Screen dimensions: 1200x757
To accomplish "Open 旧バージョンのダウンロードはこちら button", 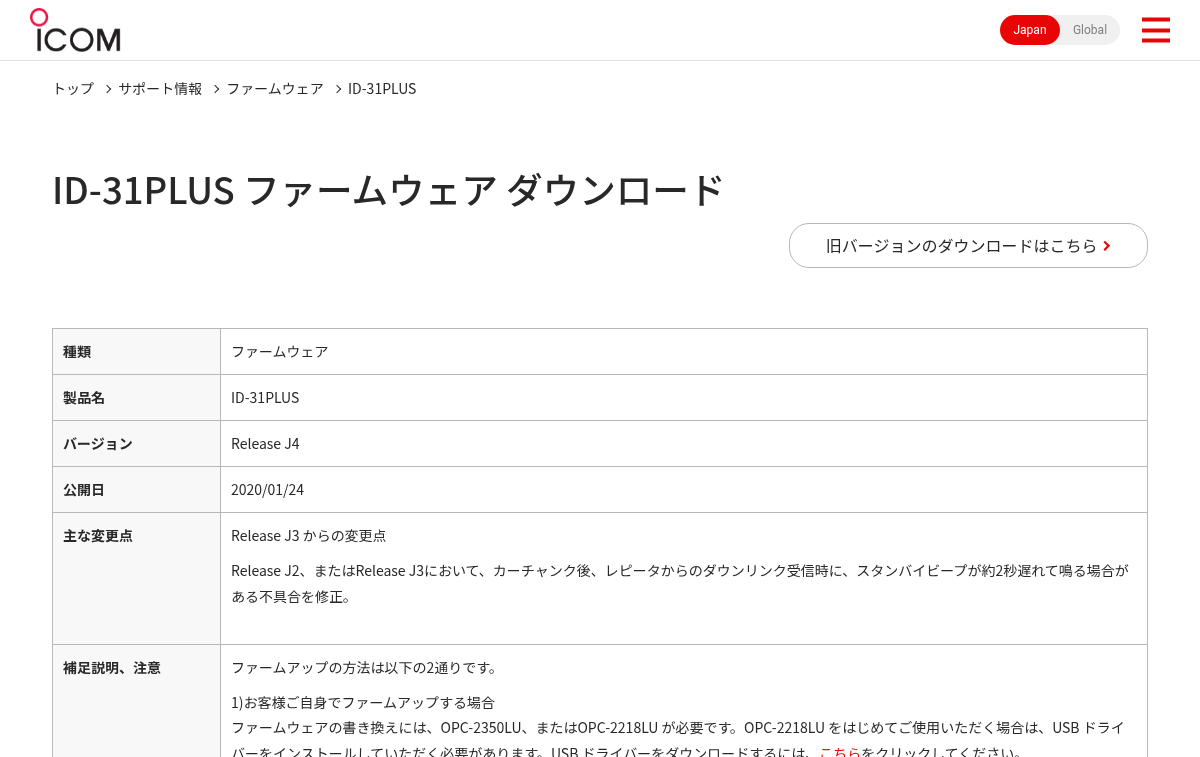I will [968, 245].
